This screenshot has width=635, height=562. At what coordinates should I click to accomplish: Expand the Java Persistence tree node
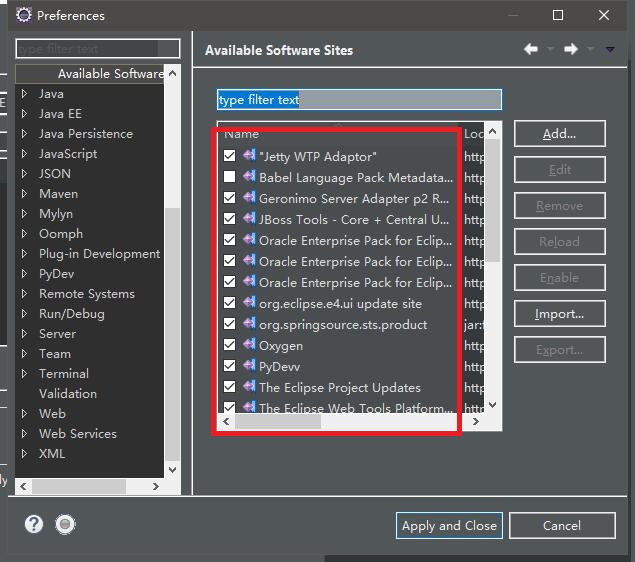click(24, 134)
